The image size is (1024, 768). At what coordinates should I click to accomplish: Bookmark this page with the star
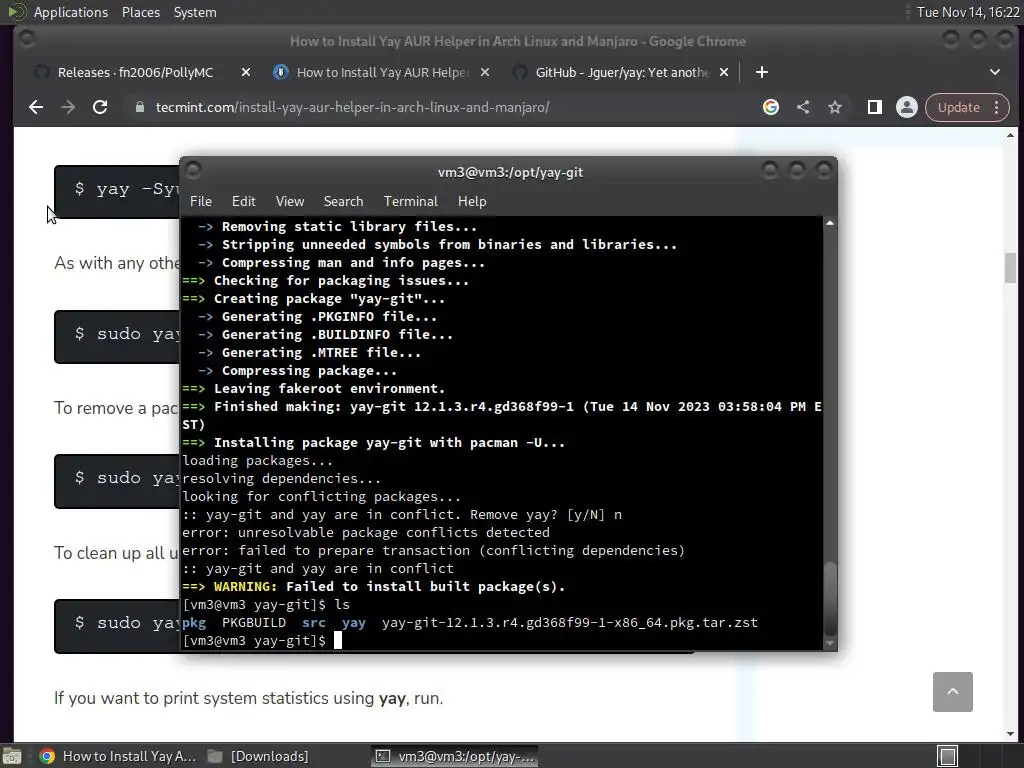pyautogui.click(x=835, y=107)
